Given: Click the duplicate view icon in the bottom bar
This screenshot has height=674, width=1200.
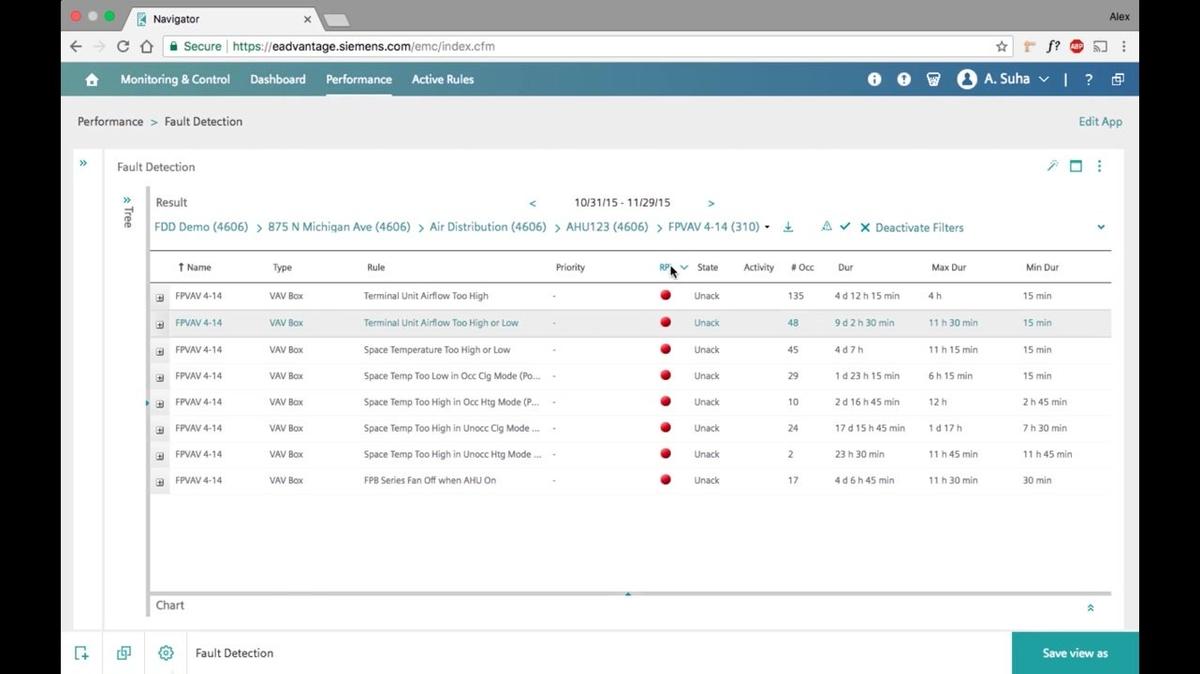Looking at the screenshot, I should pyautogui.click(x=124, y=653).
